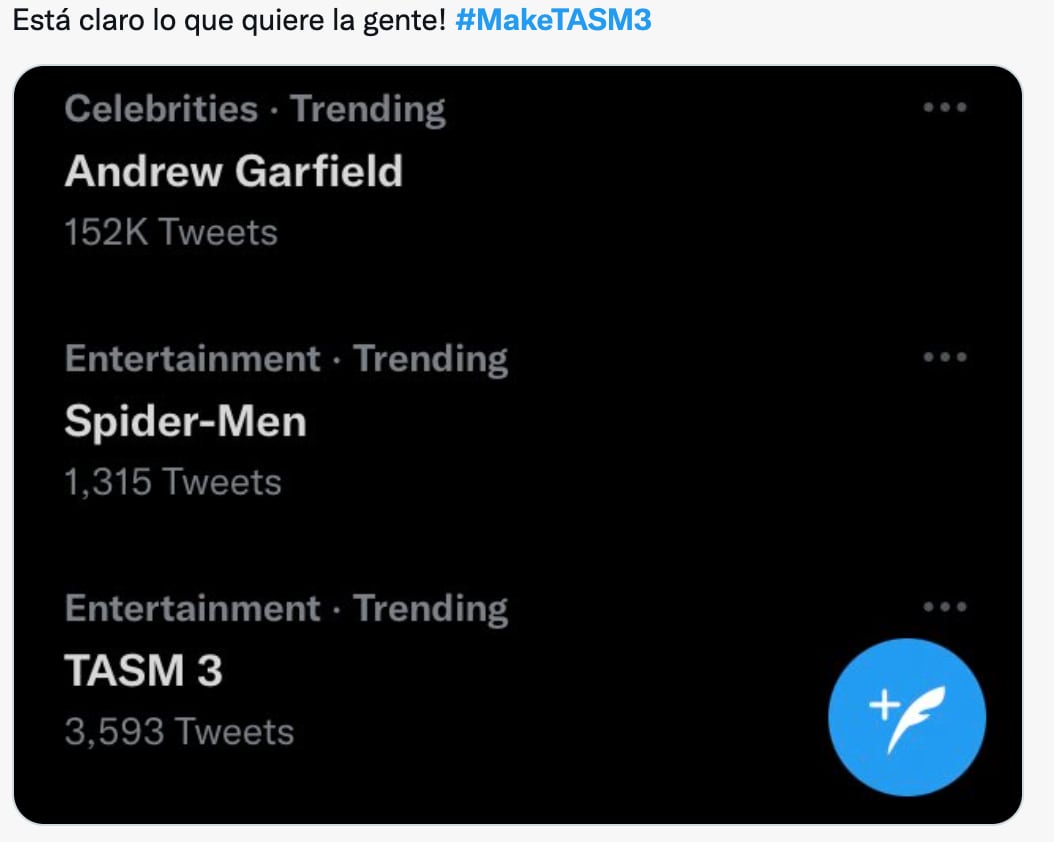This screenshot has height=842, width=1054.
Task: Select the TASM 3 trending topic
Action: tap(143, 671)
